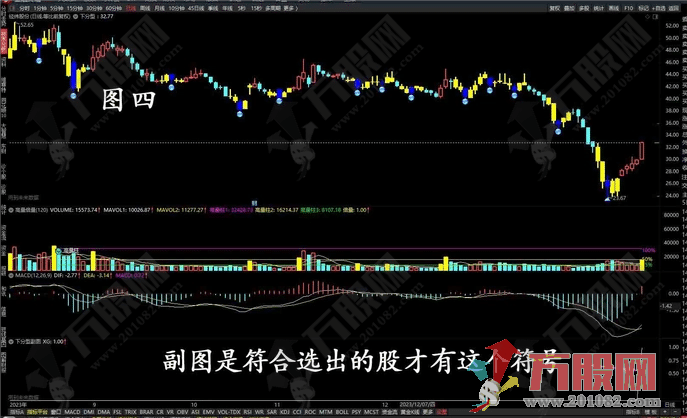Switch the sub-chart to the DMA indicator
The image size is (687, 418).
[x=104, y=412]
